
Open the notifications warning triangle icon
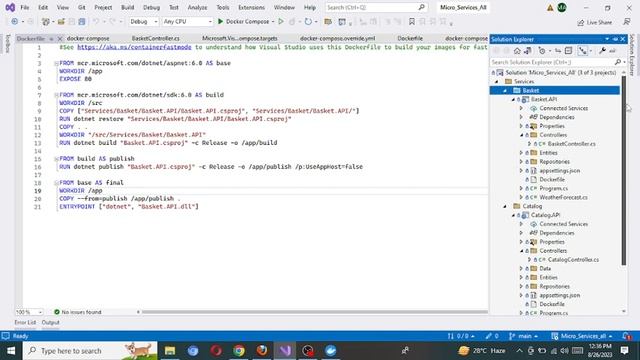click(550, 8)
